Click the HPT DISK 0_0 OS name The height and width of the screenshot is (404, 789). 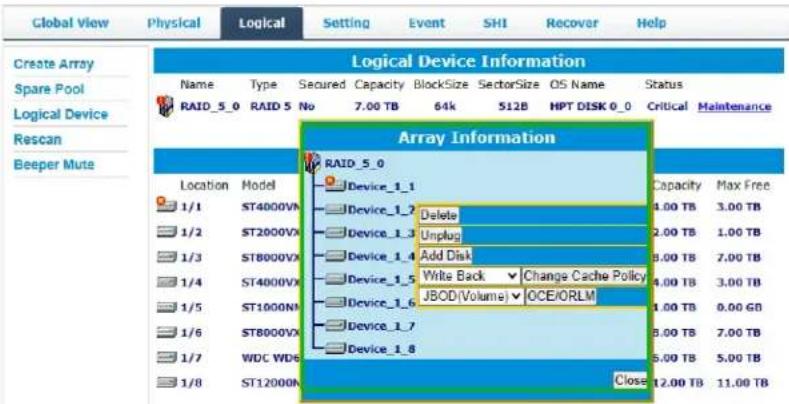(590, 107)
